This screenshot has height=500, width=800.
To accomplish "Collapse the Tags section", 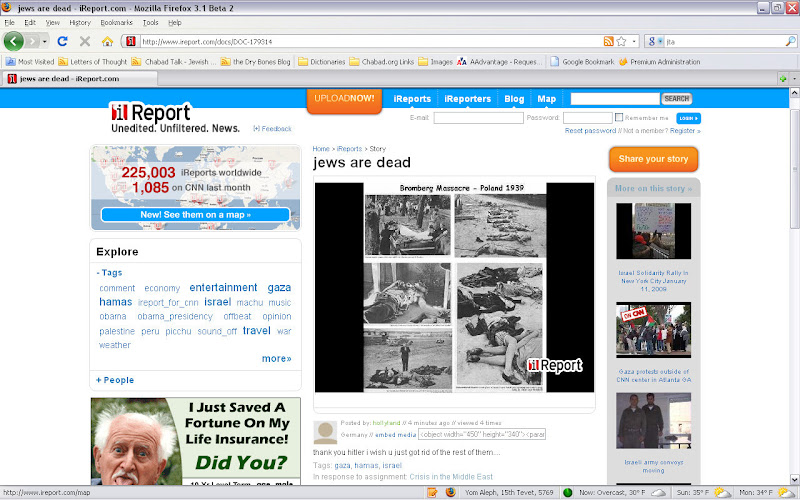I will (x=109, y=272).
